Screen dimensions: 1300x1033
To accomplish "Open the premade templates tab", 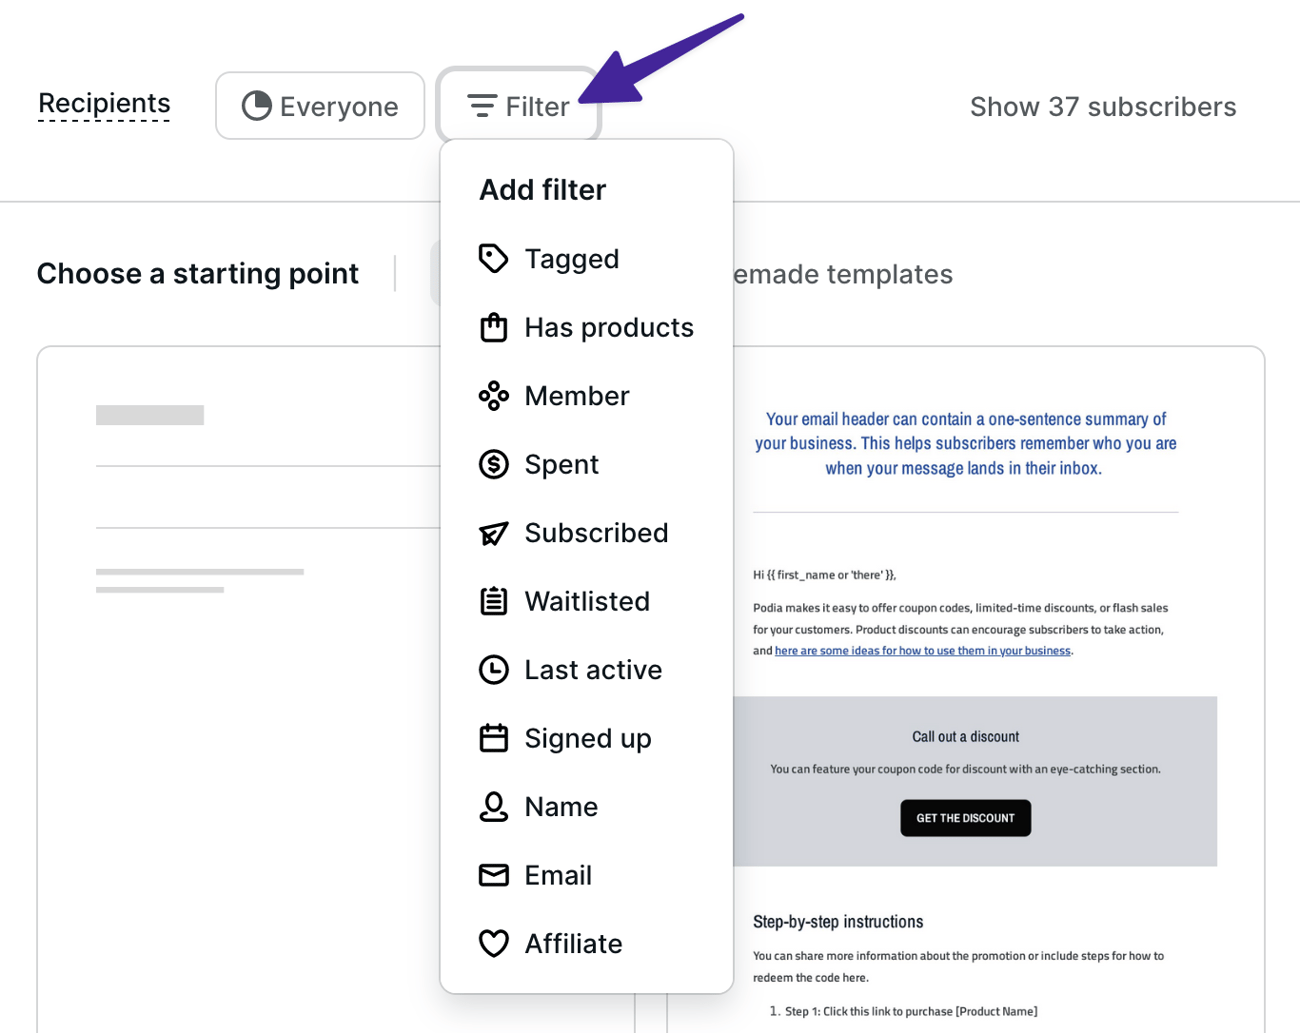I will click(842, 274).
